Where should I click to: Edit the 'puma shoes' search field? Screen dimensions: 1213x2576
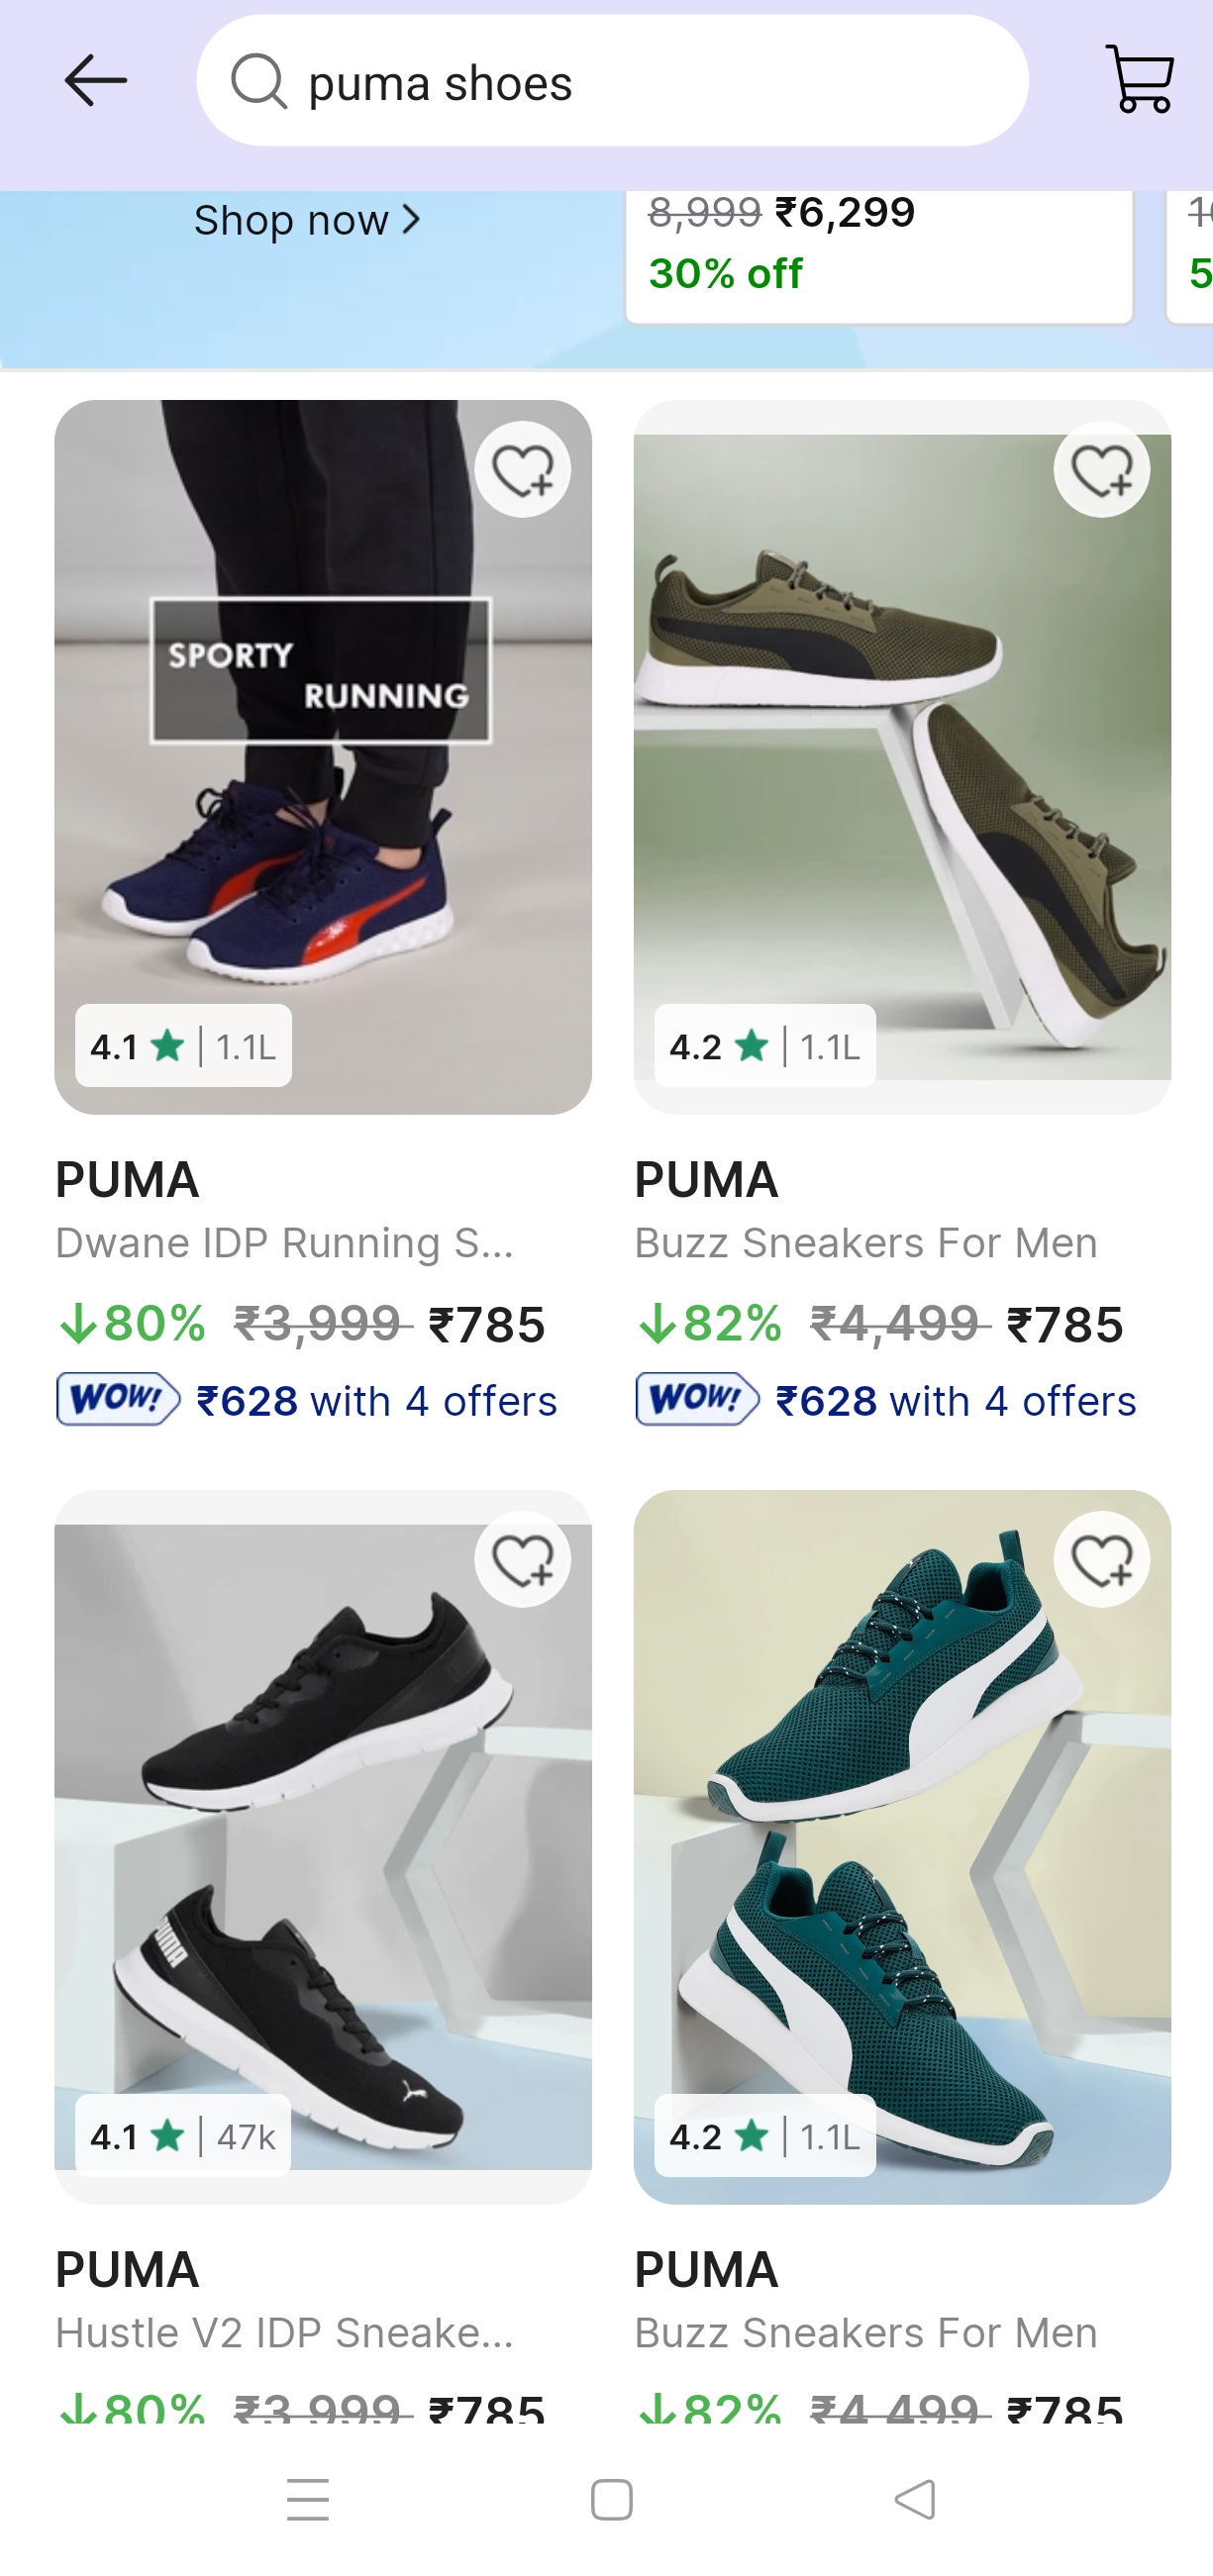pyautogui.click(x=640, y=82)
